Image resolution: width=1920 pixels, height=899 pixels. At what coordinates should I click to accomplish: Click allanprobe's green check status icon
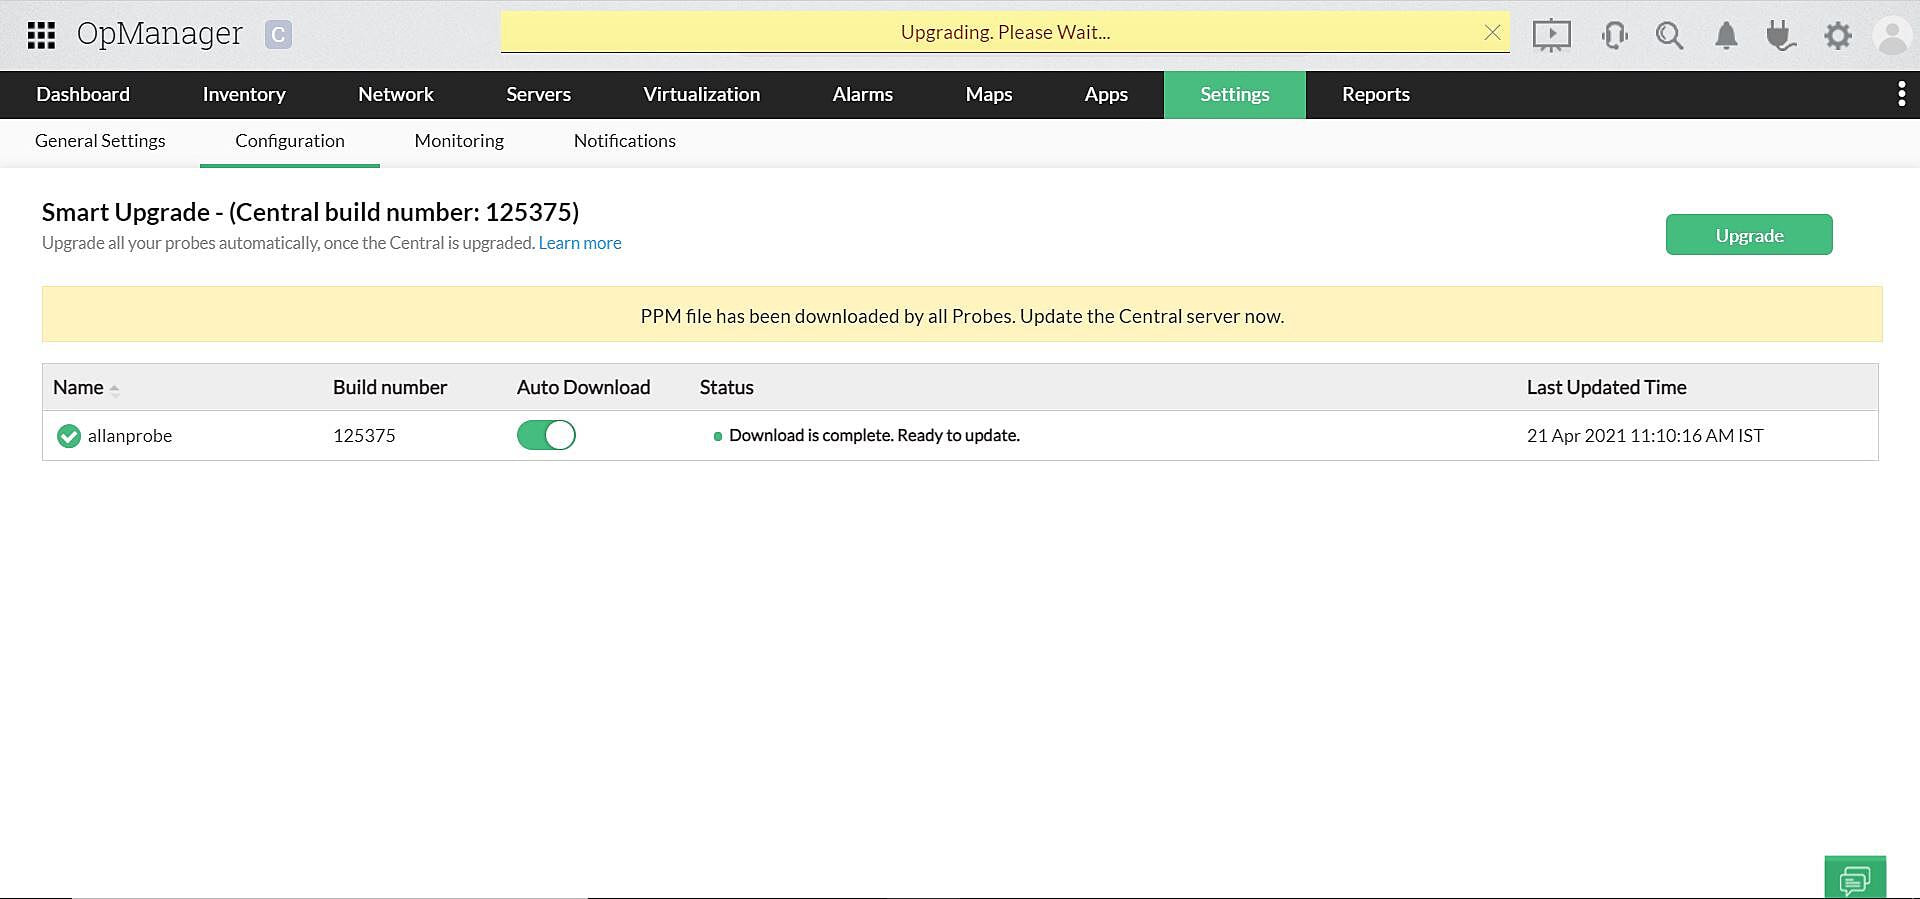coord(69,436)
